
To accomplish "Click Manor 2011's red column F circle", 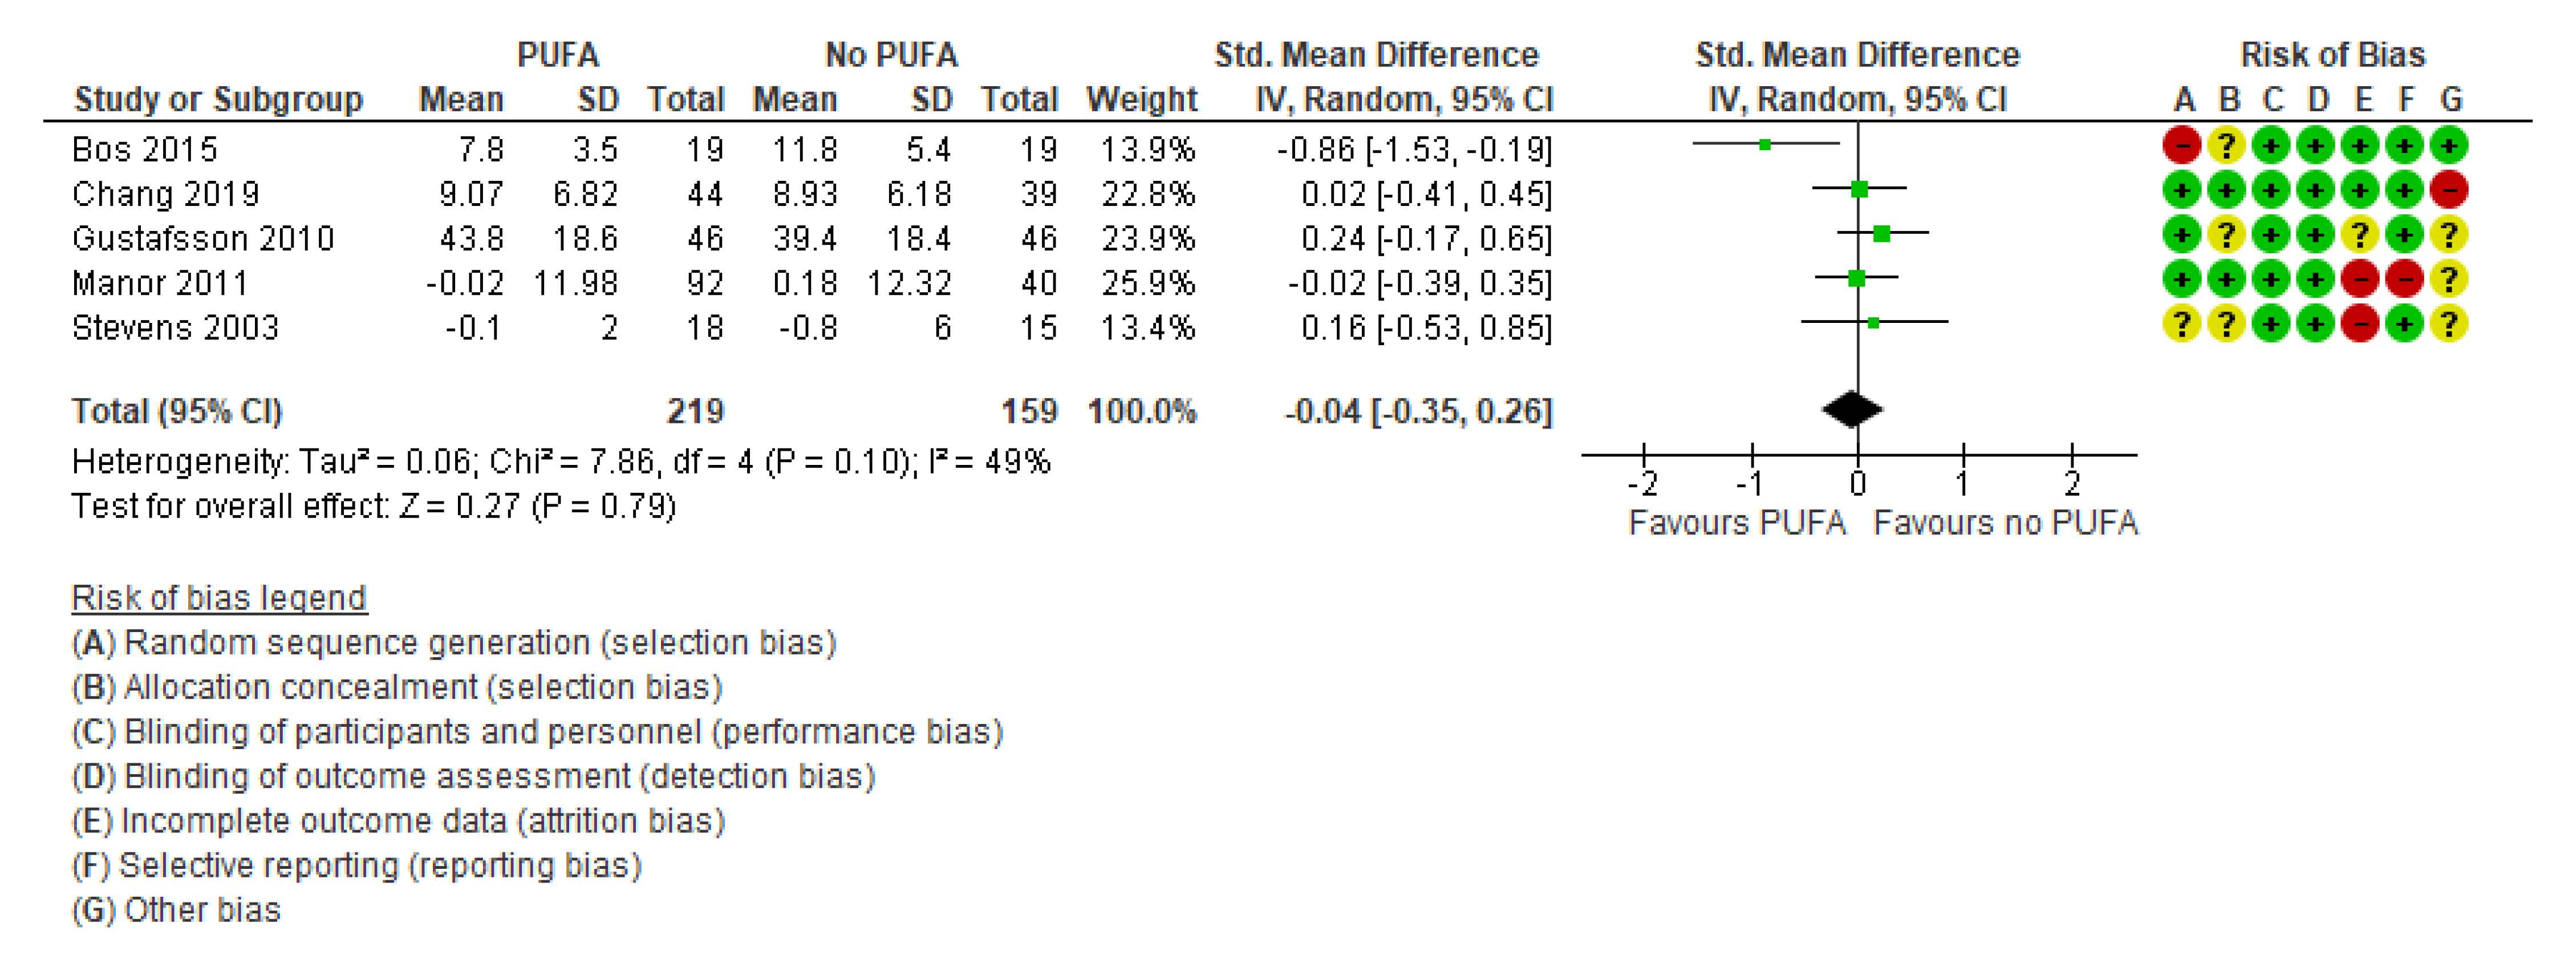I will tap(2404, 280).
